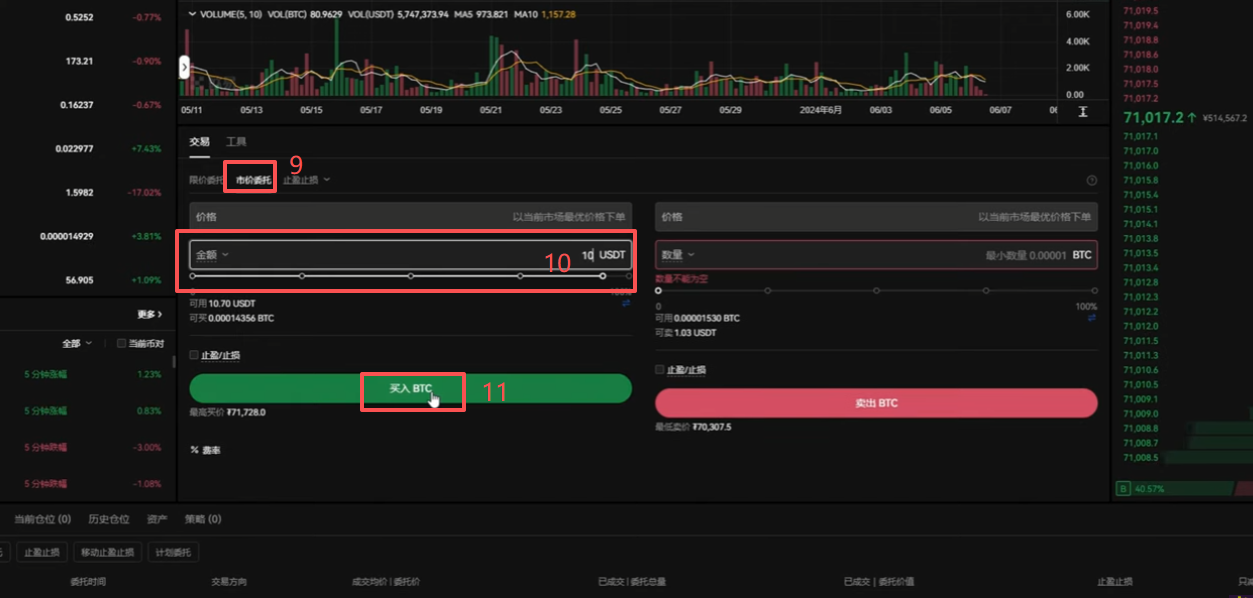Viewport: 1253px width, 598px height.
Task: Click the green B ratio badge
Action: 1123,489
